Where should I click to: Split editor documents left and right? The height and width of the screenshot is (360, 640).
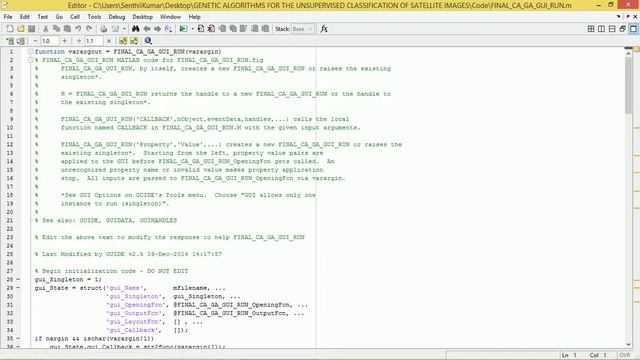(601, 29)
